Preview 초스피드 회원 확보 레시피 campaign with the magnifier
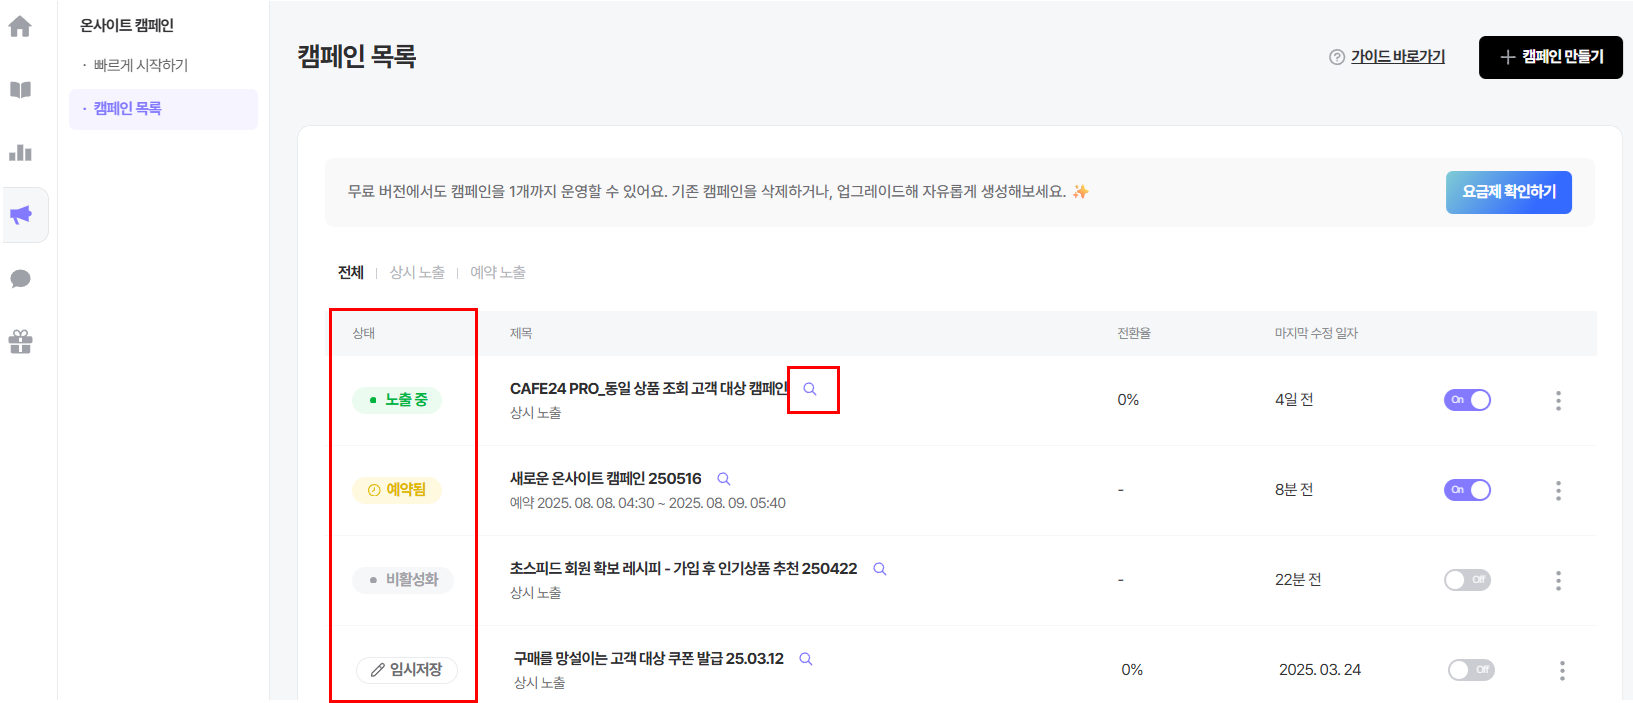Image resolution: width=1633 pixels, height=703 pixels. click(x=880, y=569)
